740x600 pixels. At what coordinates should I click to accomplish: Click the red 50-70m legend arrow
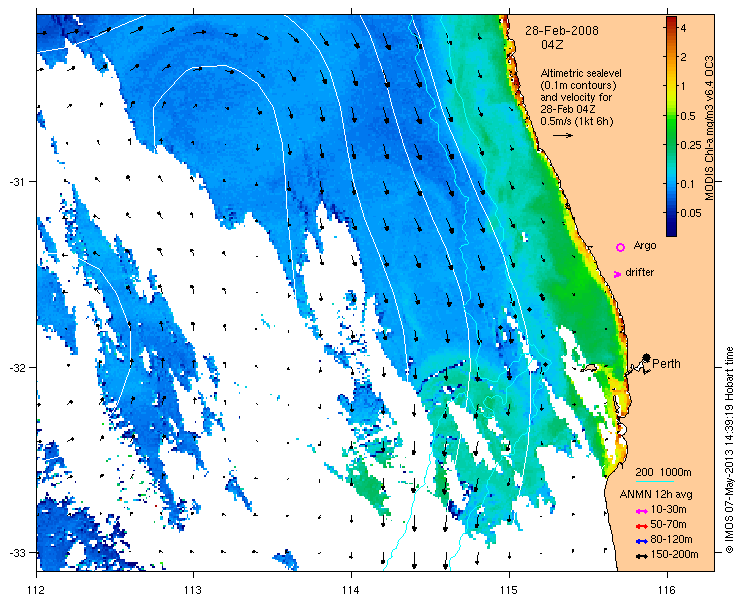point(641,526)
